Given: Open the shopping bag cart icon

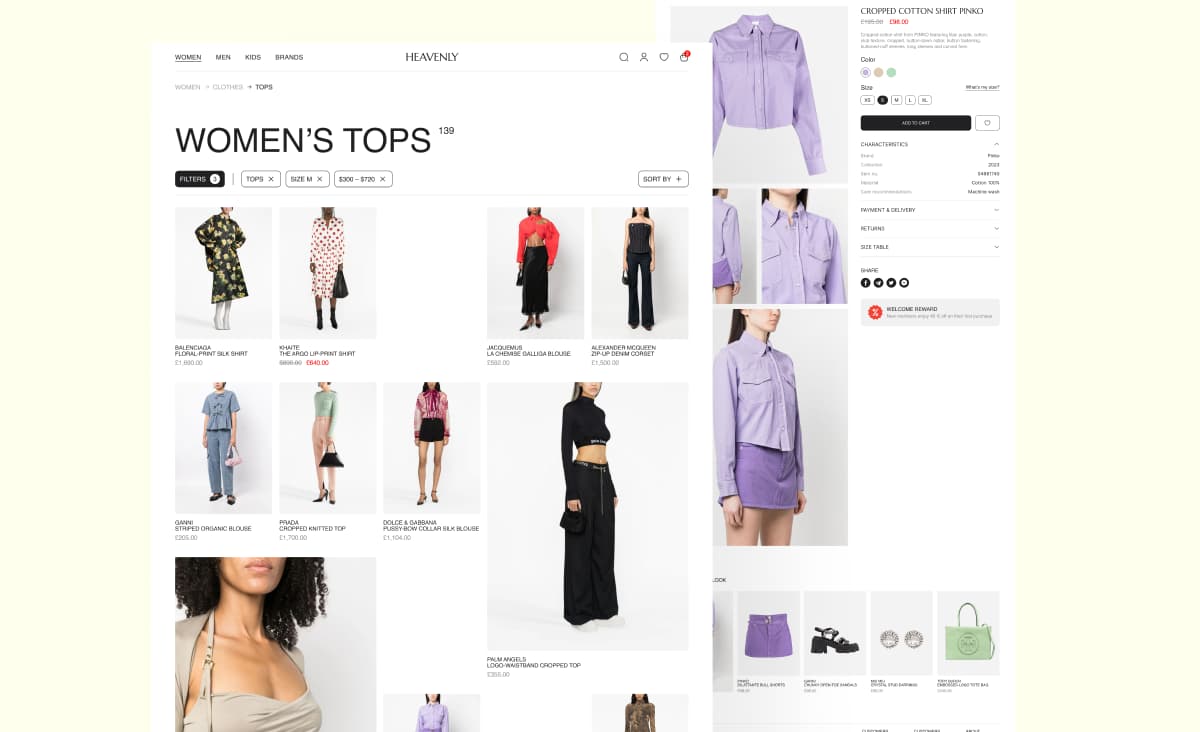Looking at the screenshot, I should click(x=684, y=57).
